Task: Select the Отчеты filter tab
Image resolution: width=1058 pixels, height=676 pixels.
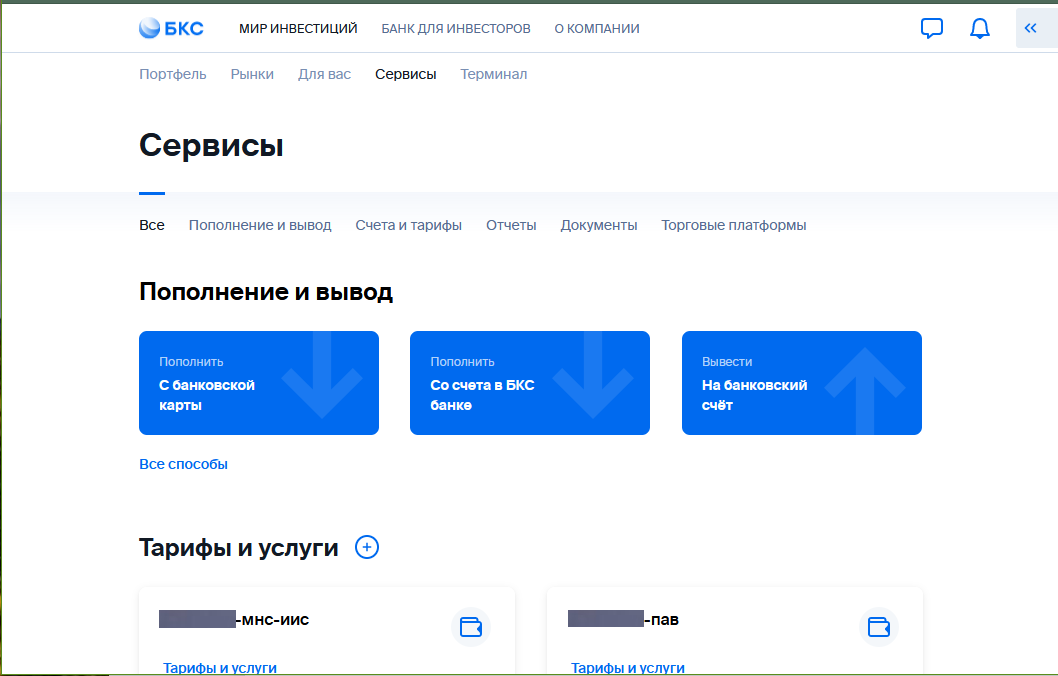Action: (x=511, y=225)
